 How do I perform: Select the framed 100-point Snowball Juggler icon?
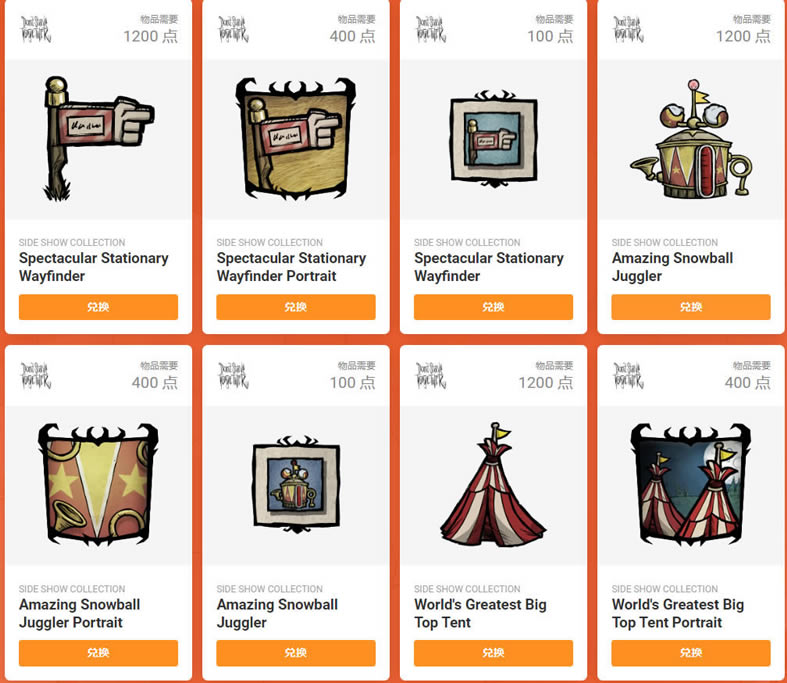coord(296,485)
